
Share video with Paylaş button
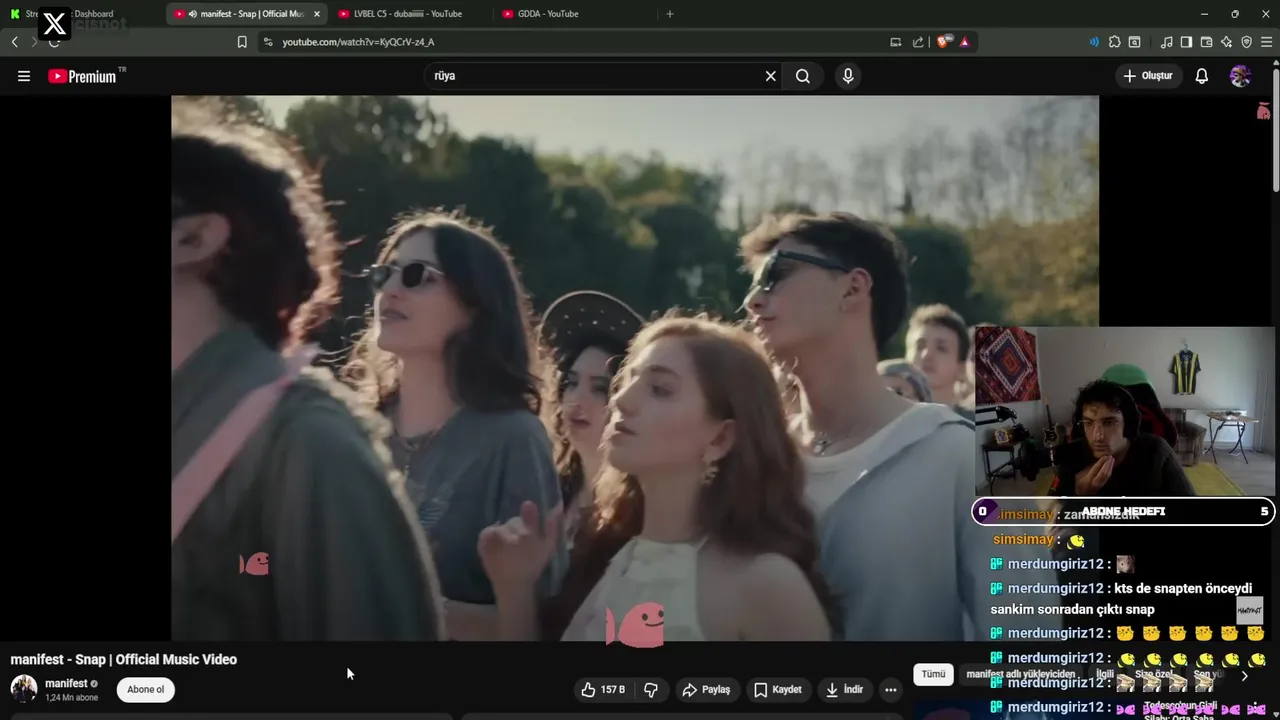[706, 690]
